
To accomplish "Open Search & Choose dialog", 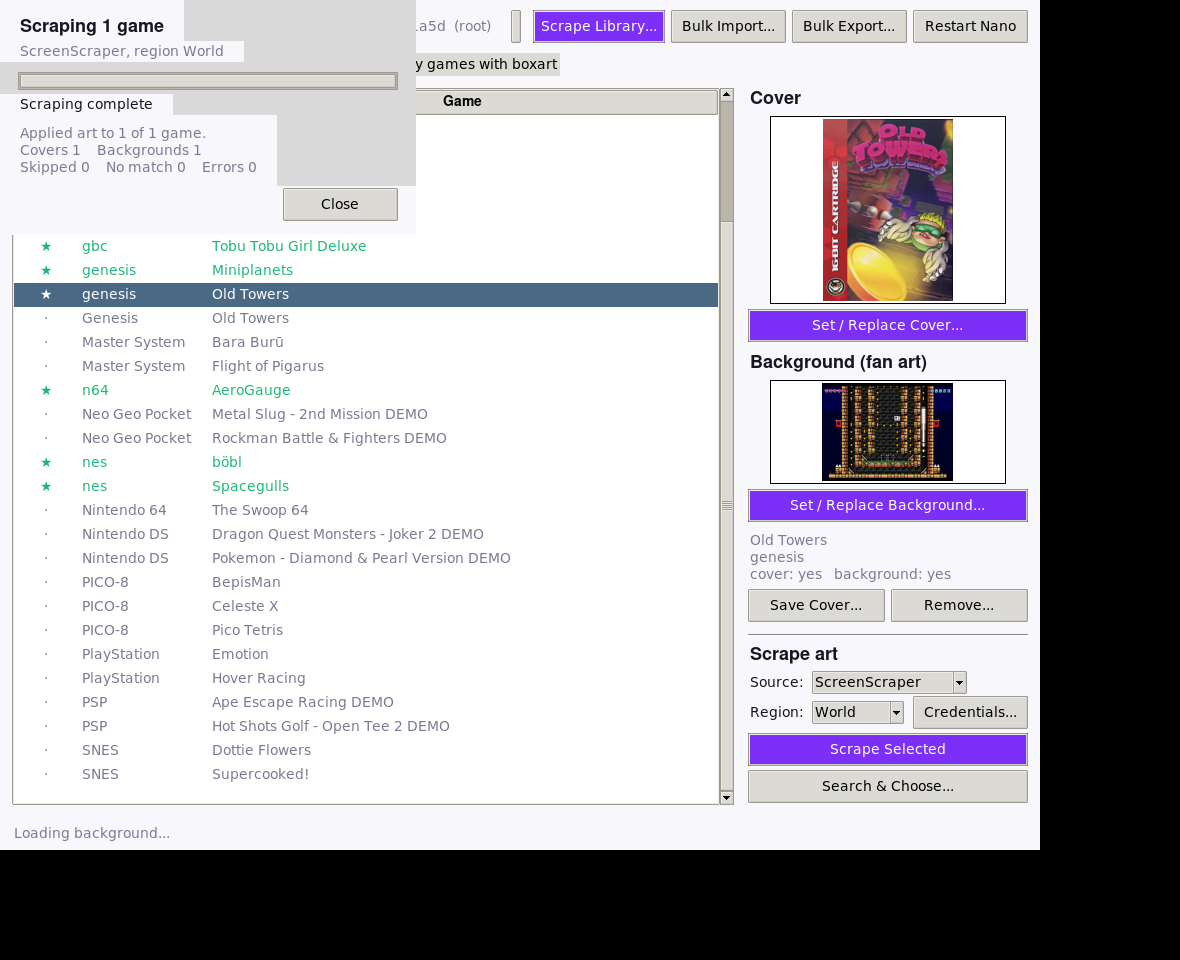I will point(887,785).
